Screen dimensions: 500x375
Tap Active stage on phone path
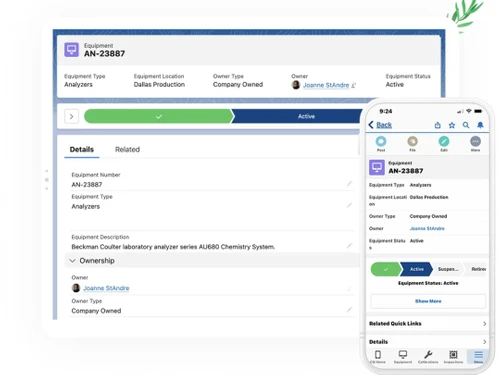[417, 269]
